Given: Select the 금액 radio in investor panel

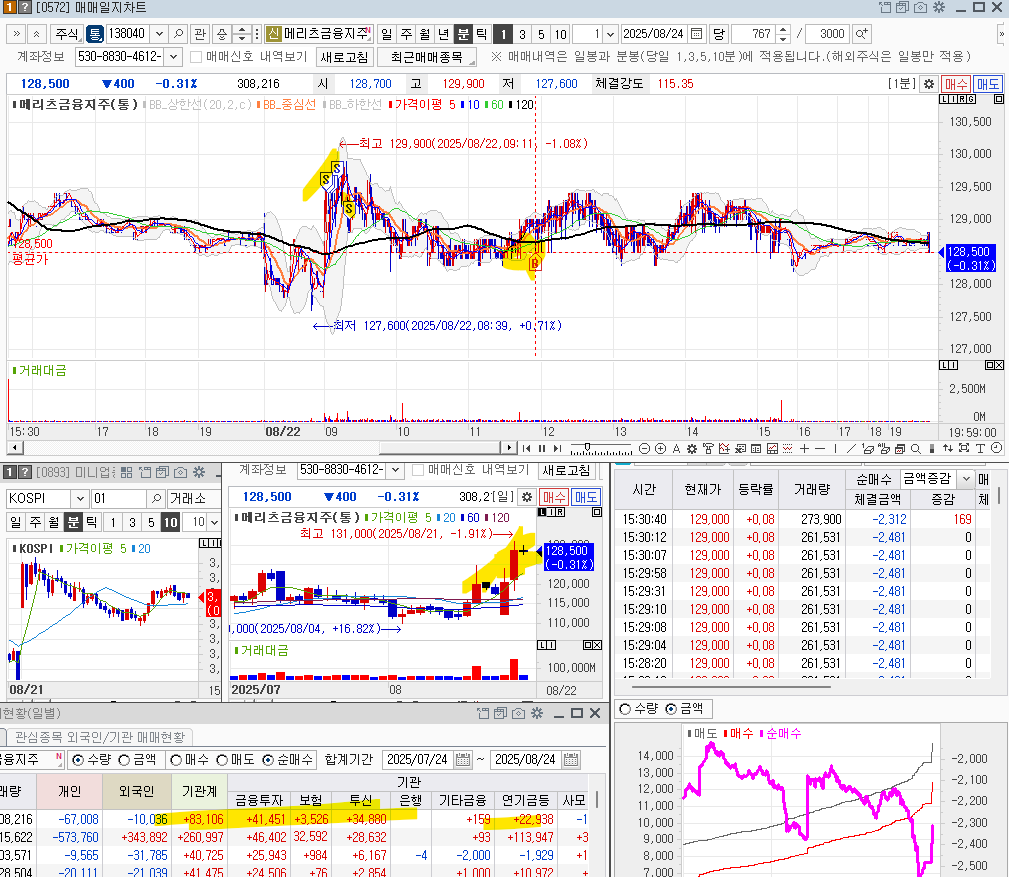Looking at the screenshot, I should (x=124, y=760).
